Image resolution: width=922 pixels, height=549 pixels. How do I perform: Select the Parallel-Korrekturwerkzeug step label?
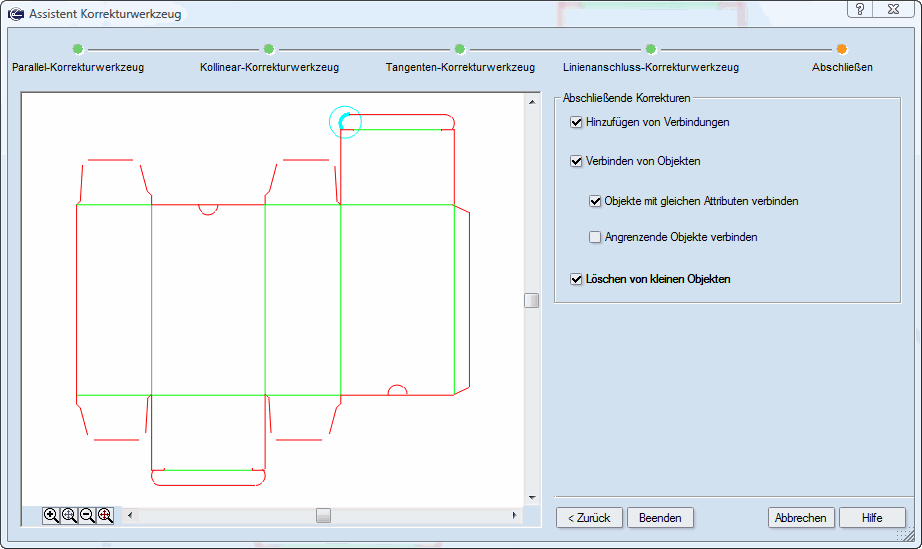pyautogui.click(x=78, y=67)
